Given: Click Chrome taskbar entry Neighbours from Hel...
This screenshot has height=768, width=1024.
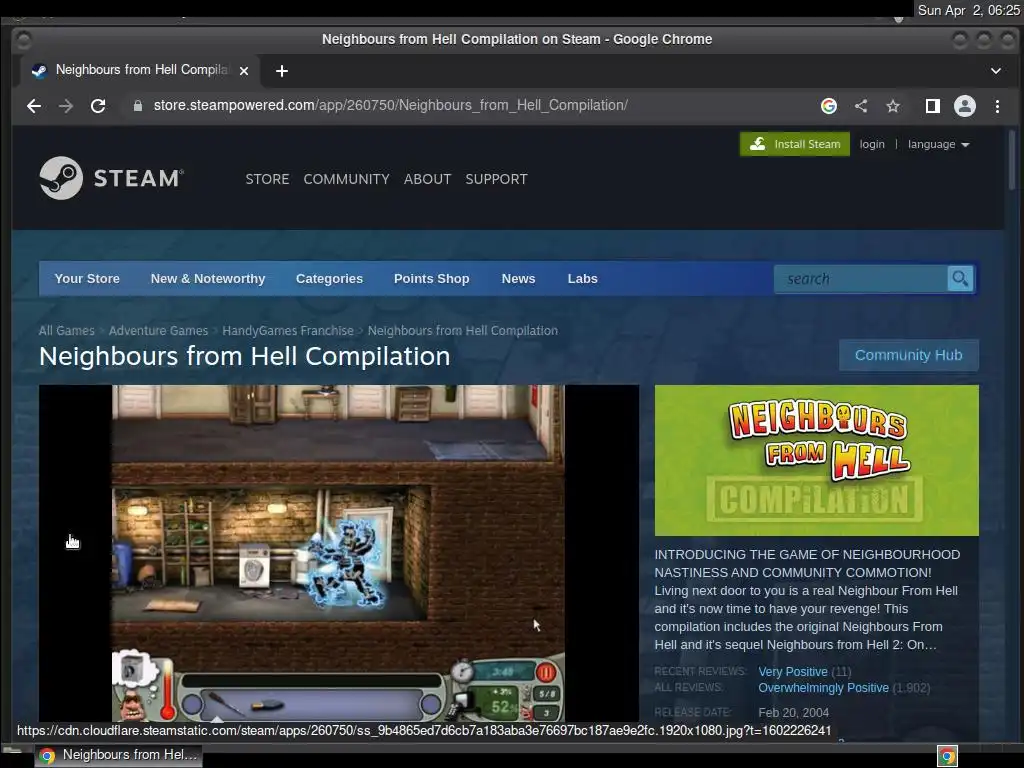Looking at the screenshot, I should tap(119, 756).
